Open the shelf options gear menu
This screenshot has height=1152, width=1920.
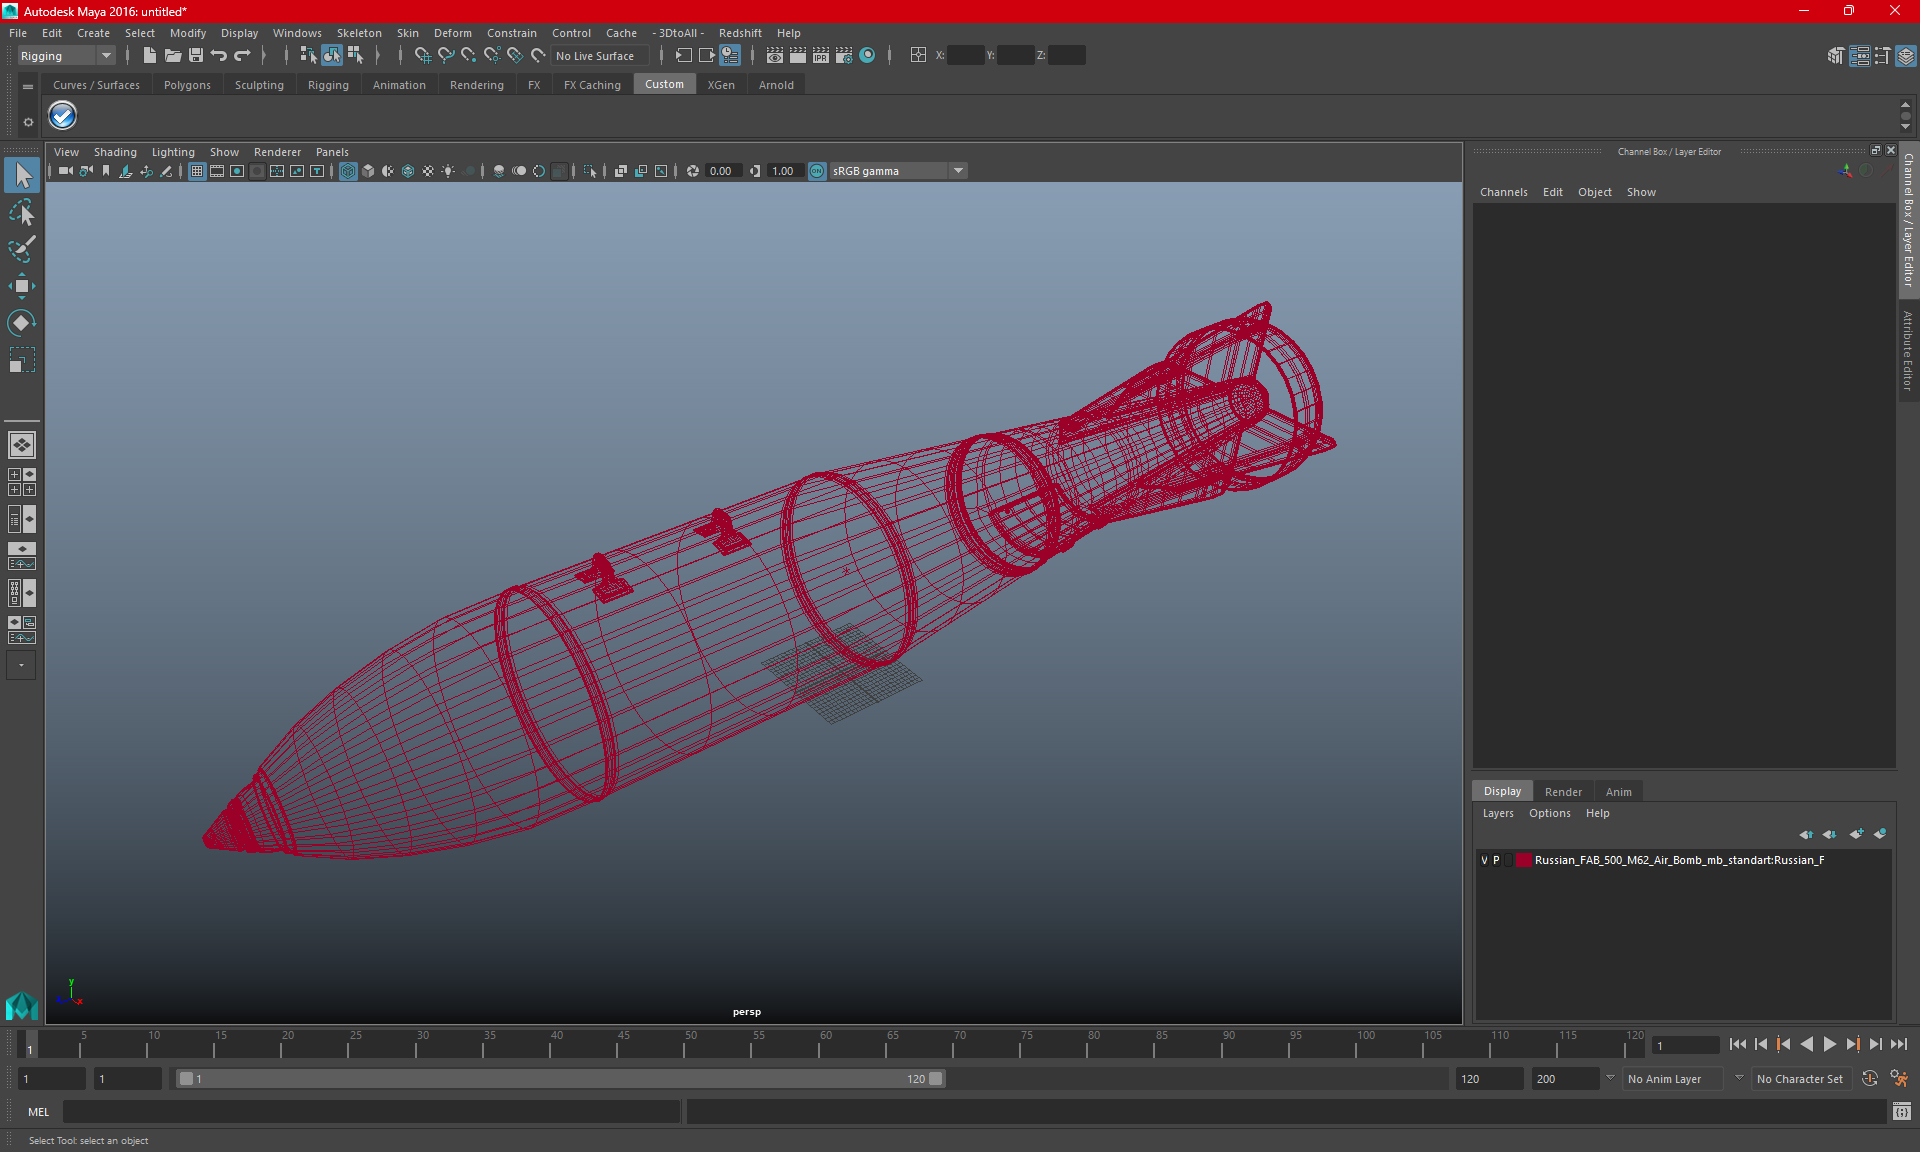tap(28, 122)
